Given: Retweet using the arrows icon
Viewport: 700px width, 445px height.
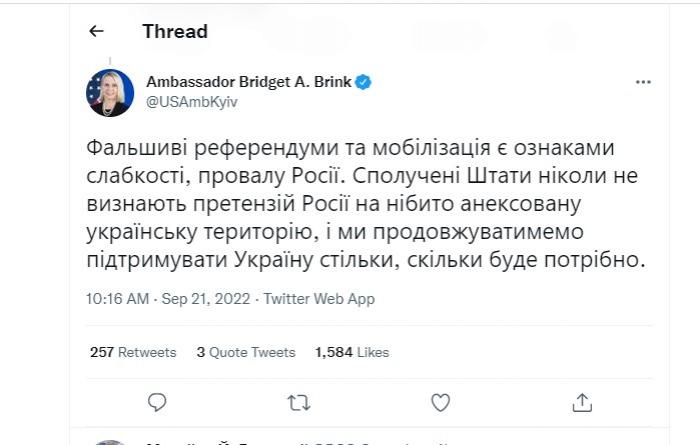Looking at the screenshot, I should (299, 403).
